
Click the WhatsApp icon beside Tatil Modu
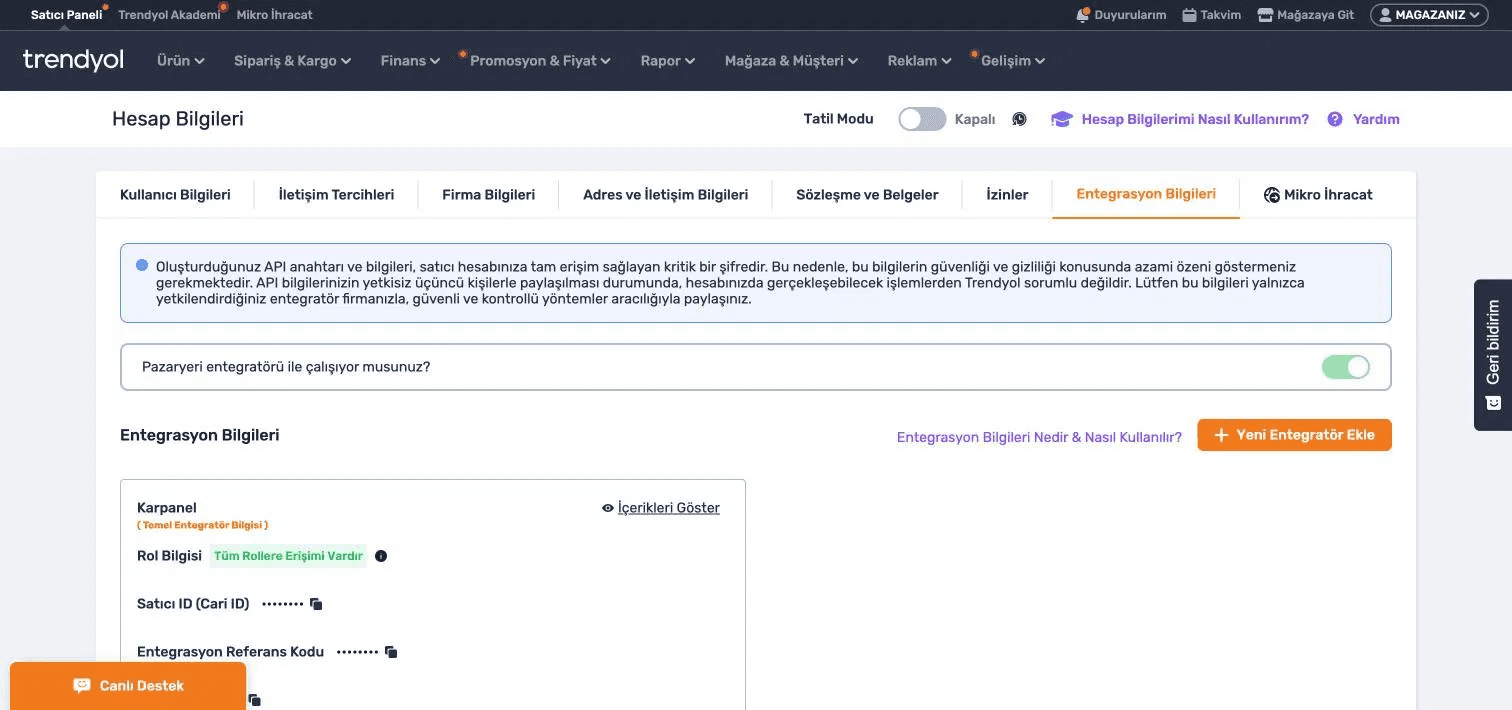pyautogui.click(x=1019, y=119)
